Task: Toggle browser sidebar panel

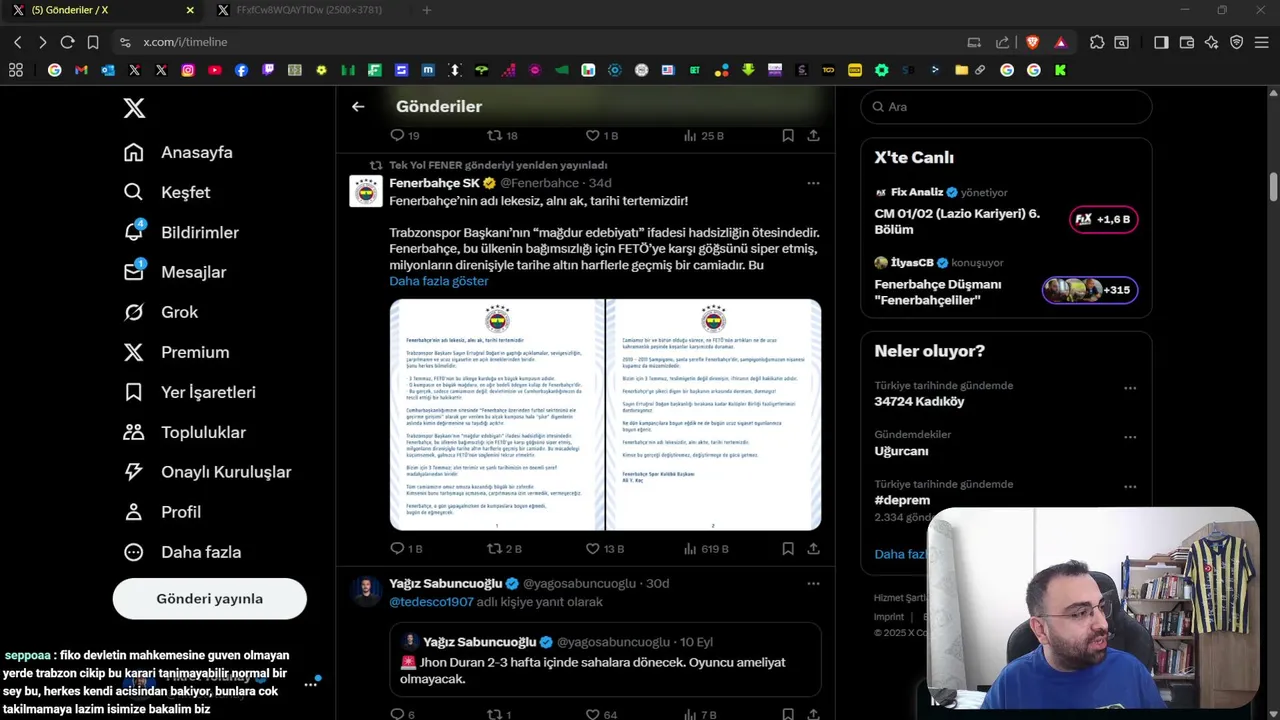Action: pyautogui.click(x=1161, y=42)
